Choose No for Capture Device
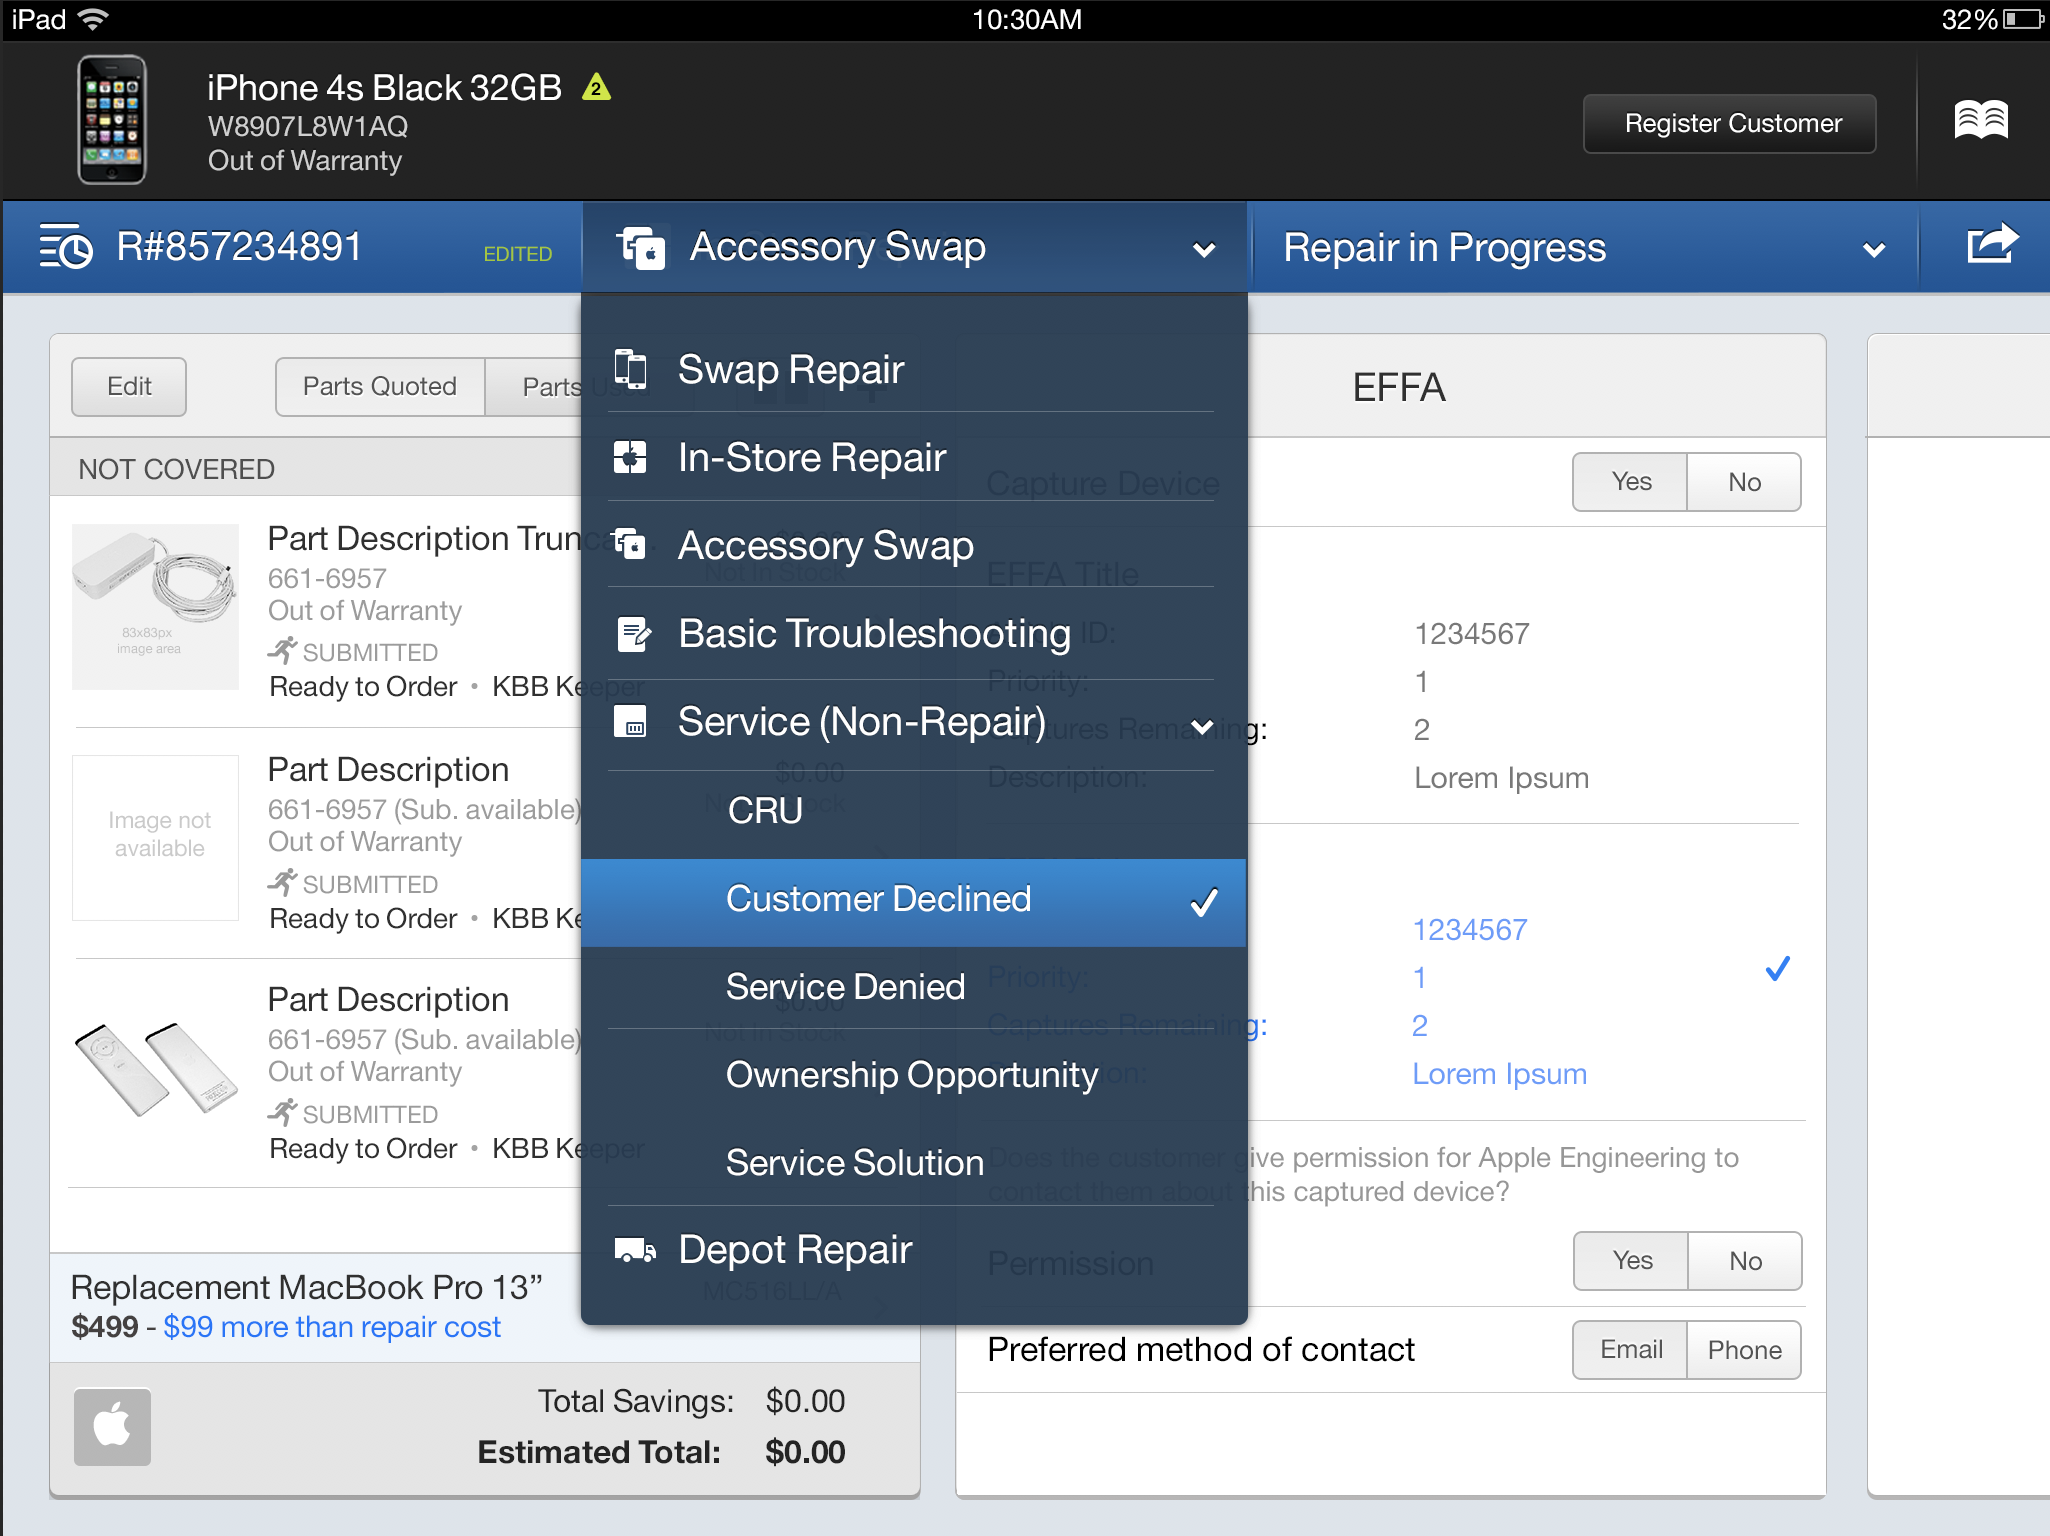 coord(1744,482)
